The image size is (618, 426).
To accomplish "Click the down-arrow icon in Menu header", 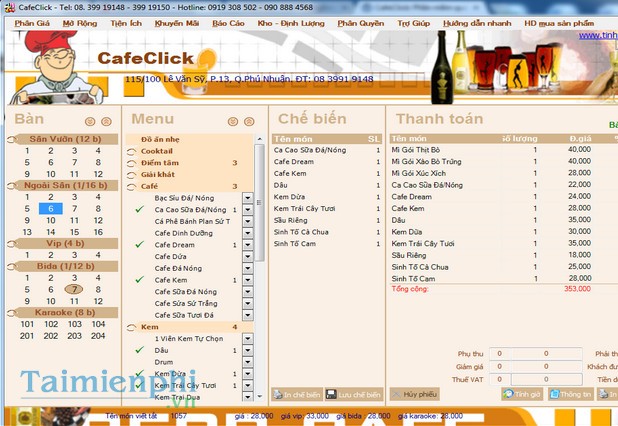I will click(233, 121).
